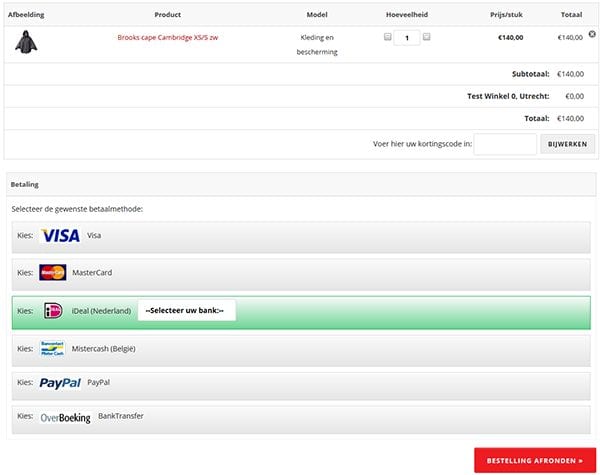The image size is (600, 475).
Task: Click the Subtotaal label
Action: 531,74
